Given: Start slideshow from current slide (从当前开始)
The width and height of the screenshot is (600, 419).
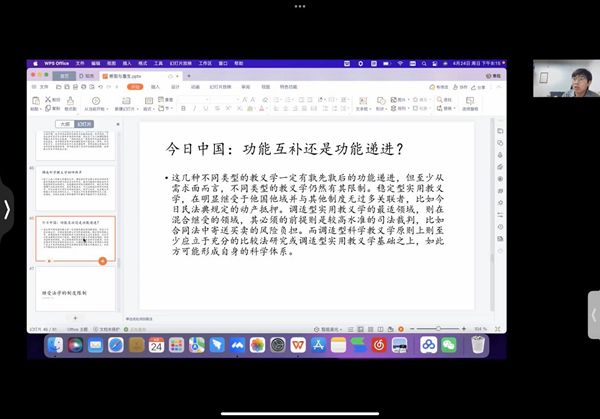Looking at the screenshot, I should pyautogui.click(x=97, y=101).
